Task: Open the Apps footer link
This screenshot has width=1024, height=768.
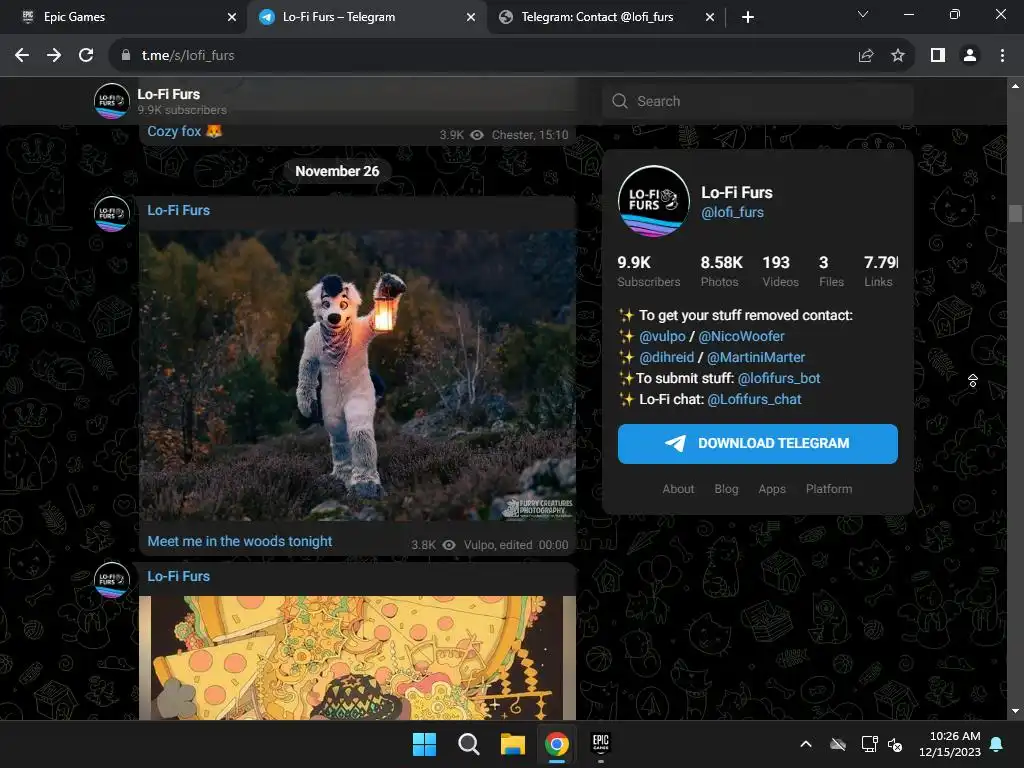Action: click(x=772, y=489)
